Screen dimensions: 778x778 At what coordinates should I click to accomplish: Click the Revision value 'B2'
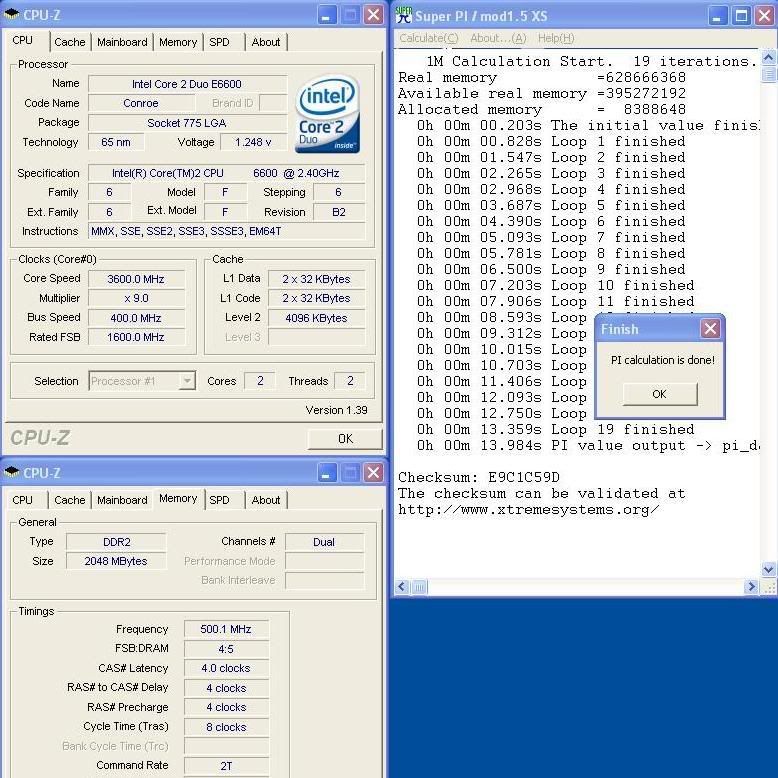(339, 212)
